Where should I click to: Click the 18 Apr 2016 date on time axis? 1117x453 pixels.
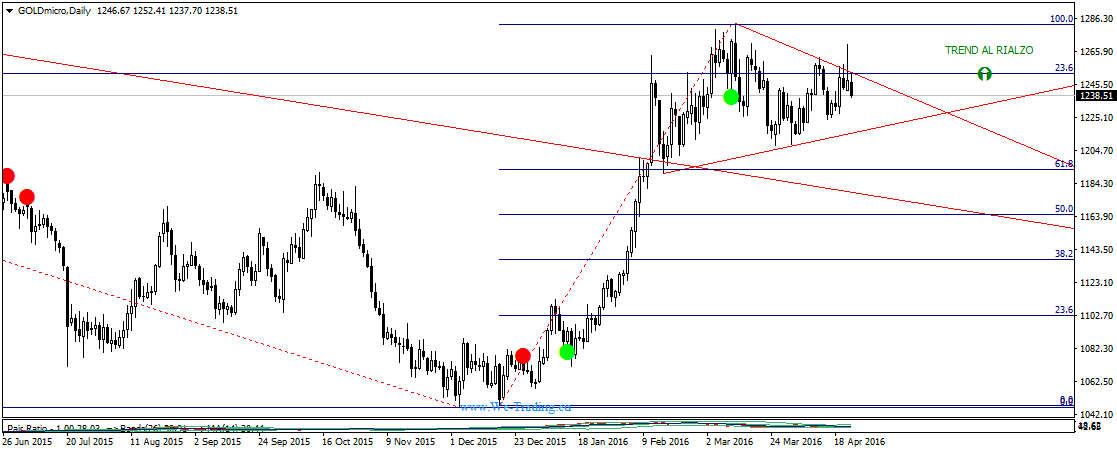point(859,440)
